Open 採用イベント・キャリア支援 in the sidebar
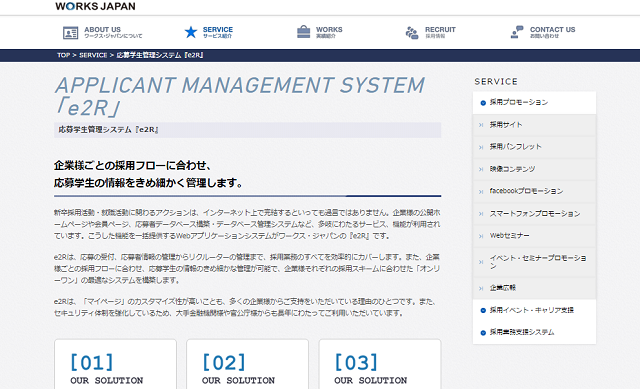 pos(534,310)
